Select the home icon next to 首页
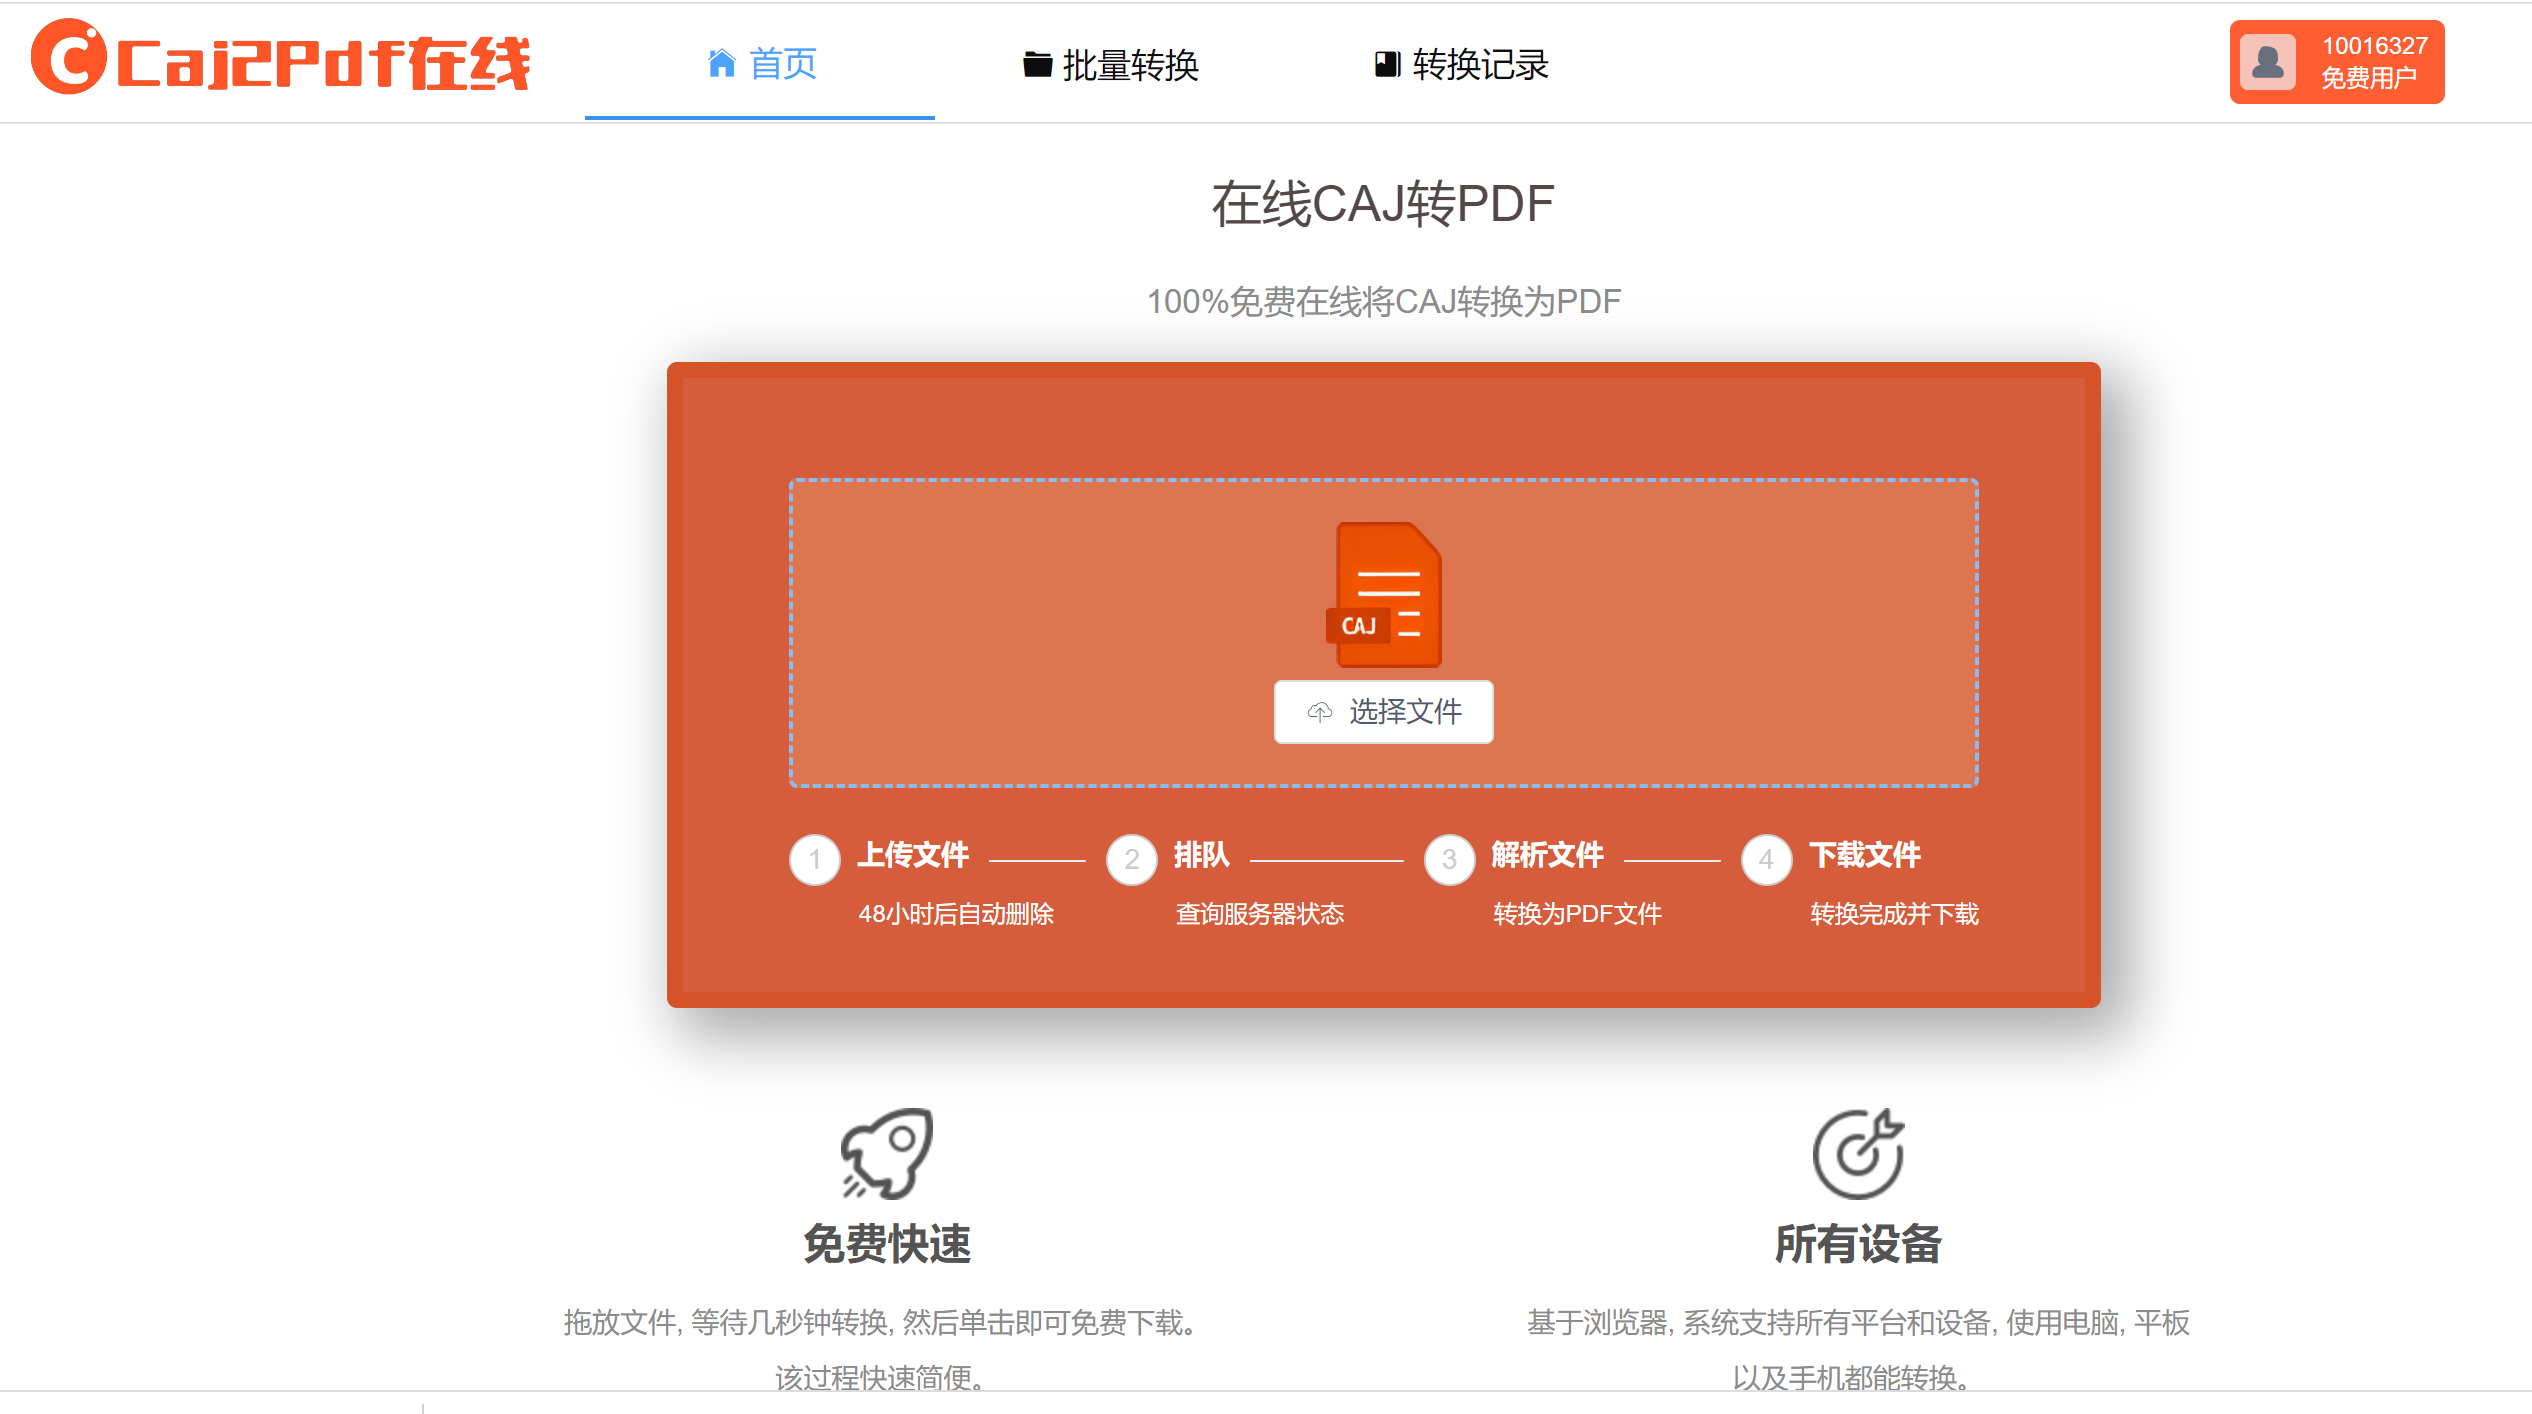2532x1414 pixels. tap(722, 63)
